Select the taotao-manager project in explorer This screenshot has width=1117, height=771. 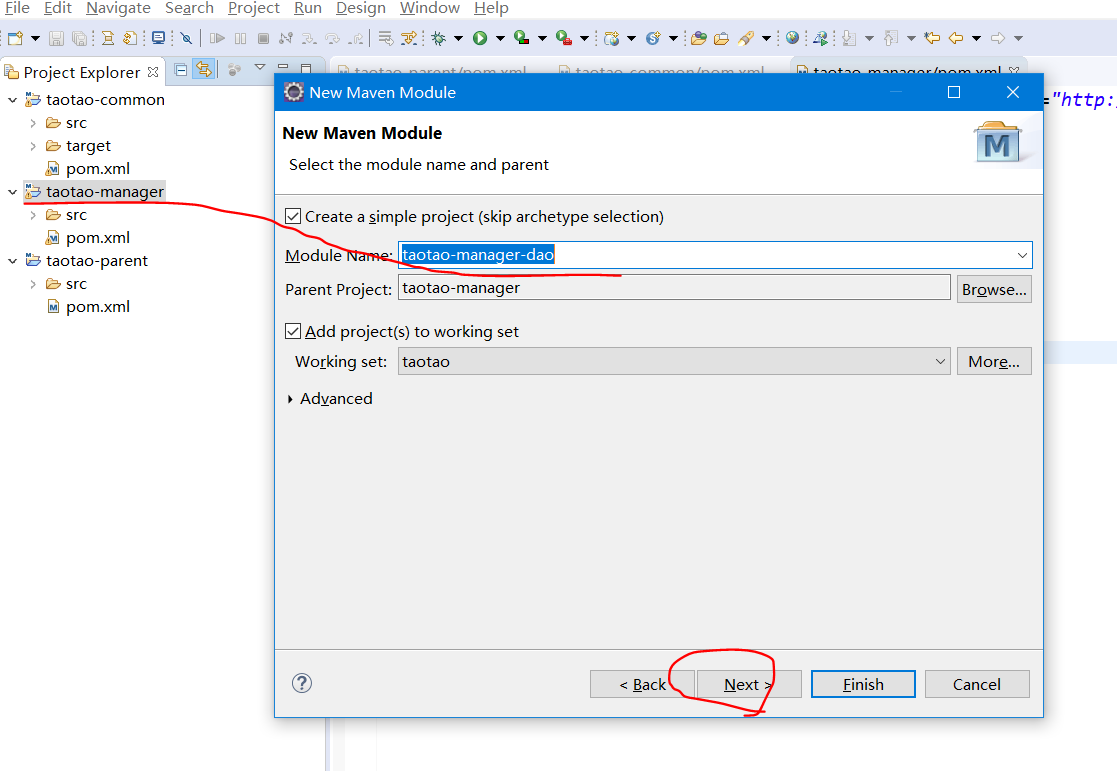point(105,192)
